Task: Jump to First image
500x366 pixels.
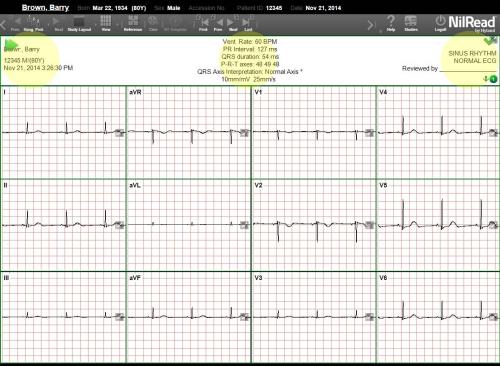Action: 203,23
